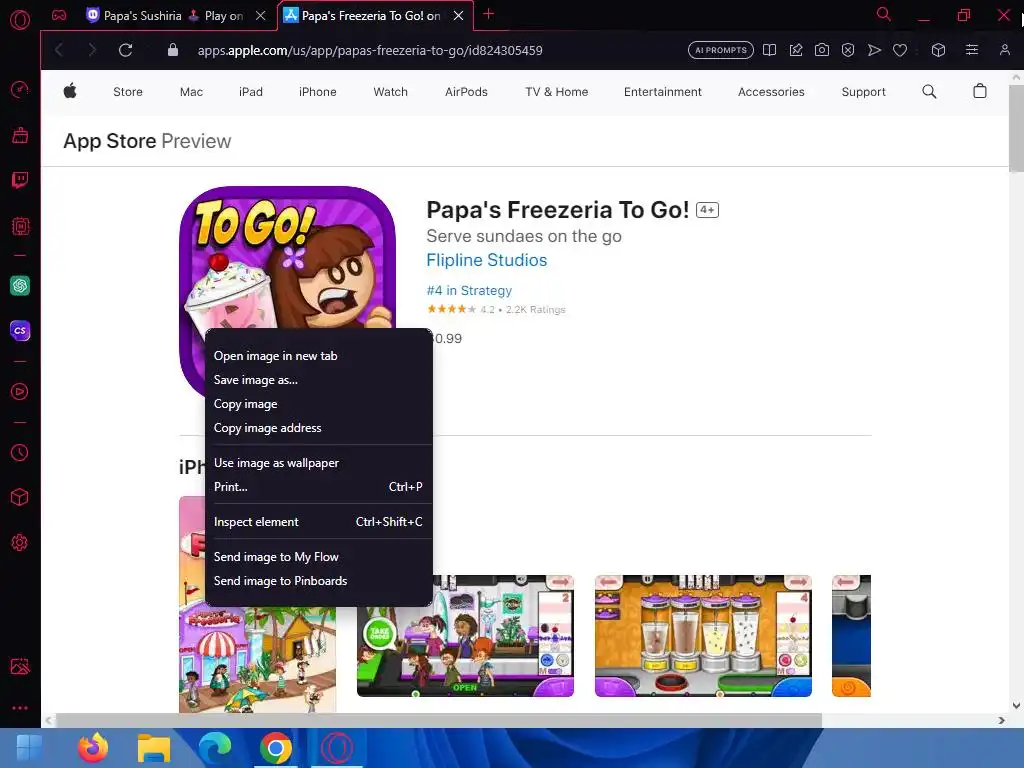Select Save image as... menu item
This screenshot has width=1024, height=768.
(318, 380)
